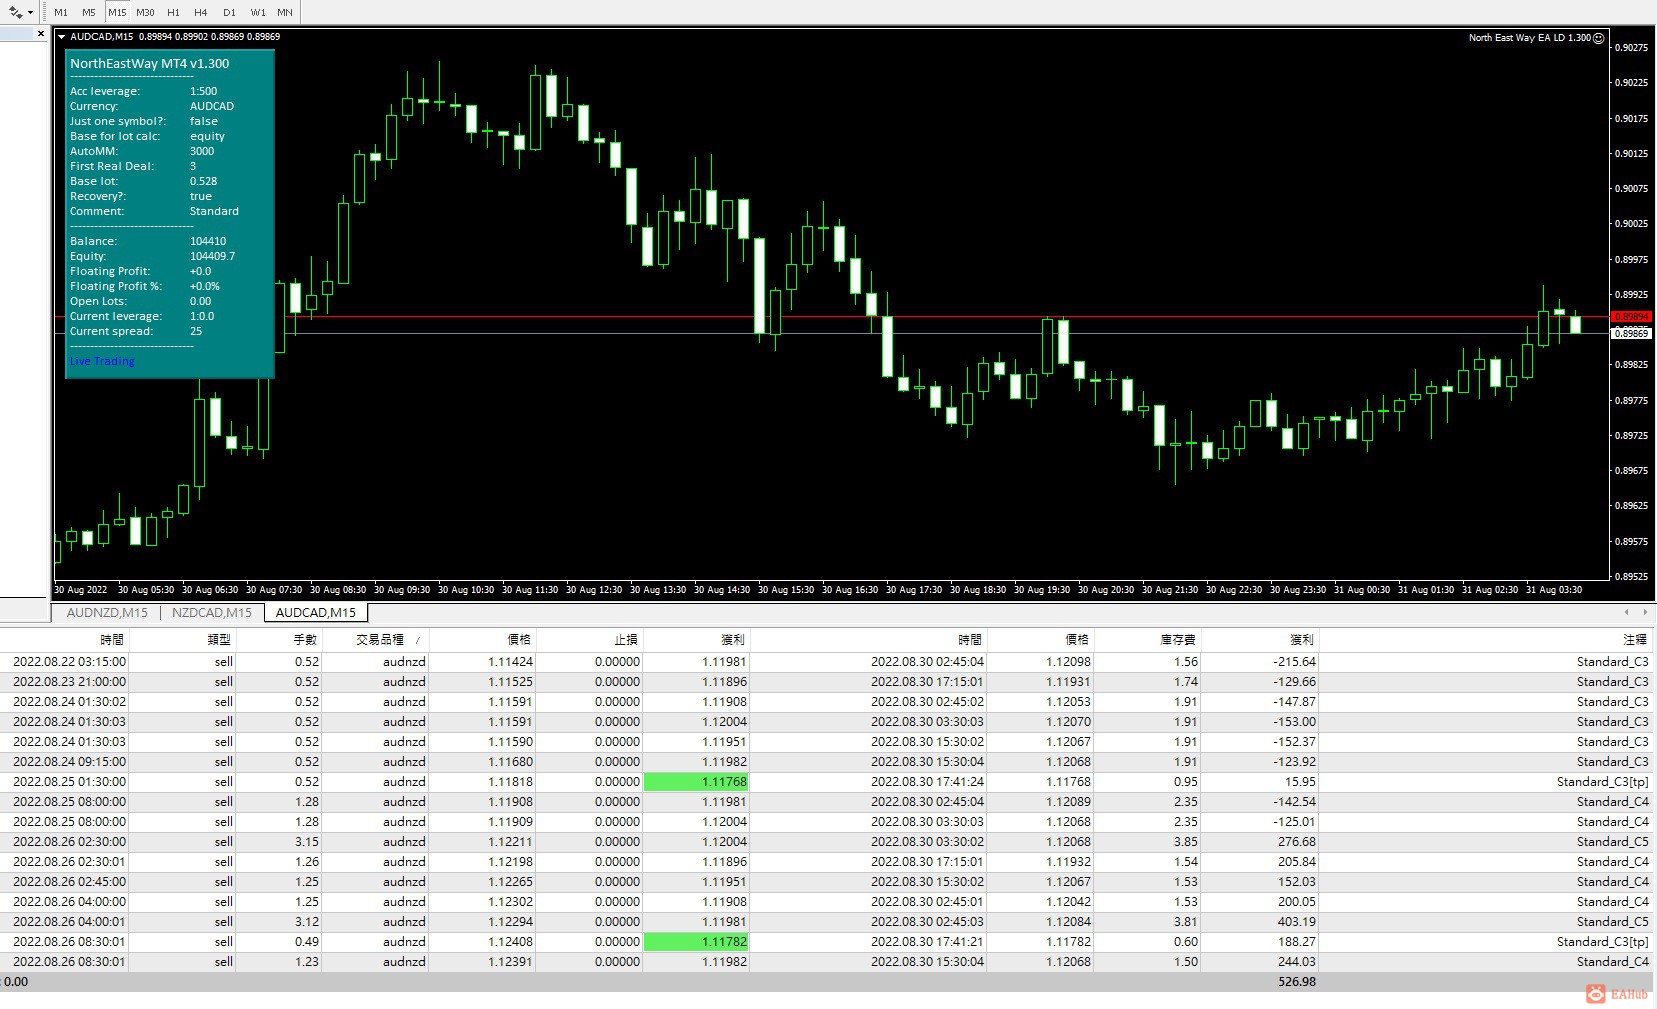Click the smiley face EA status icon

[x=1598, y=38]
